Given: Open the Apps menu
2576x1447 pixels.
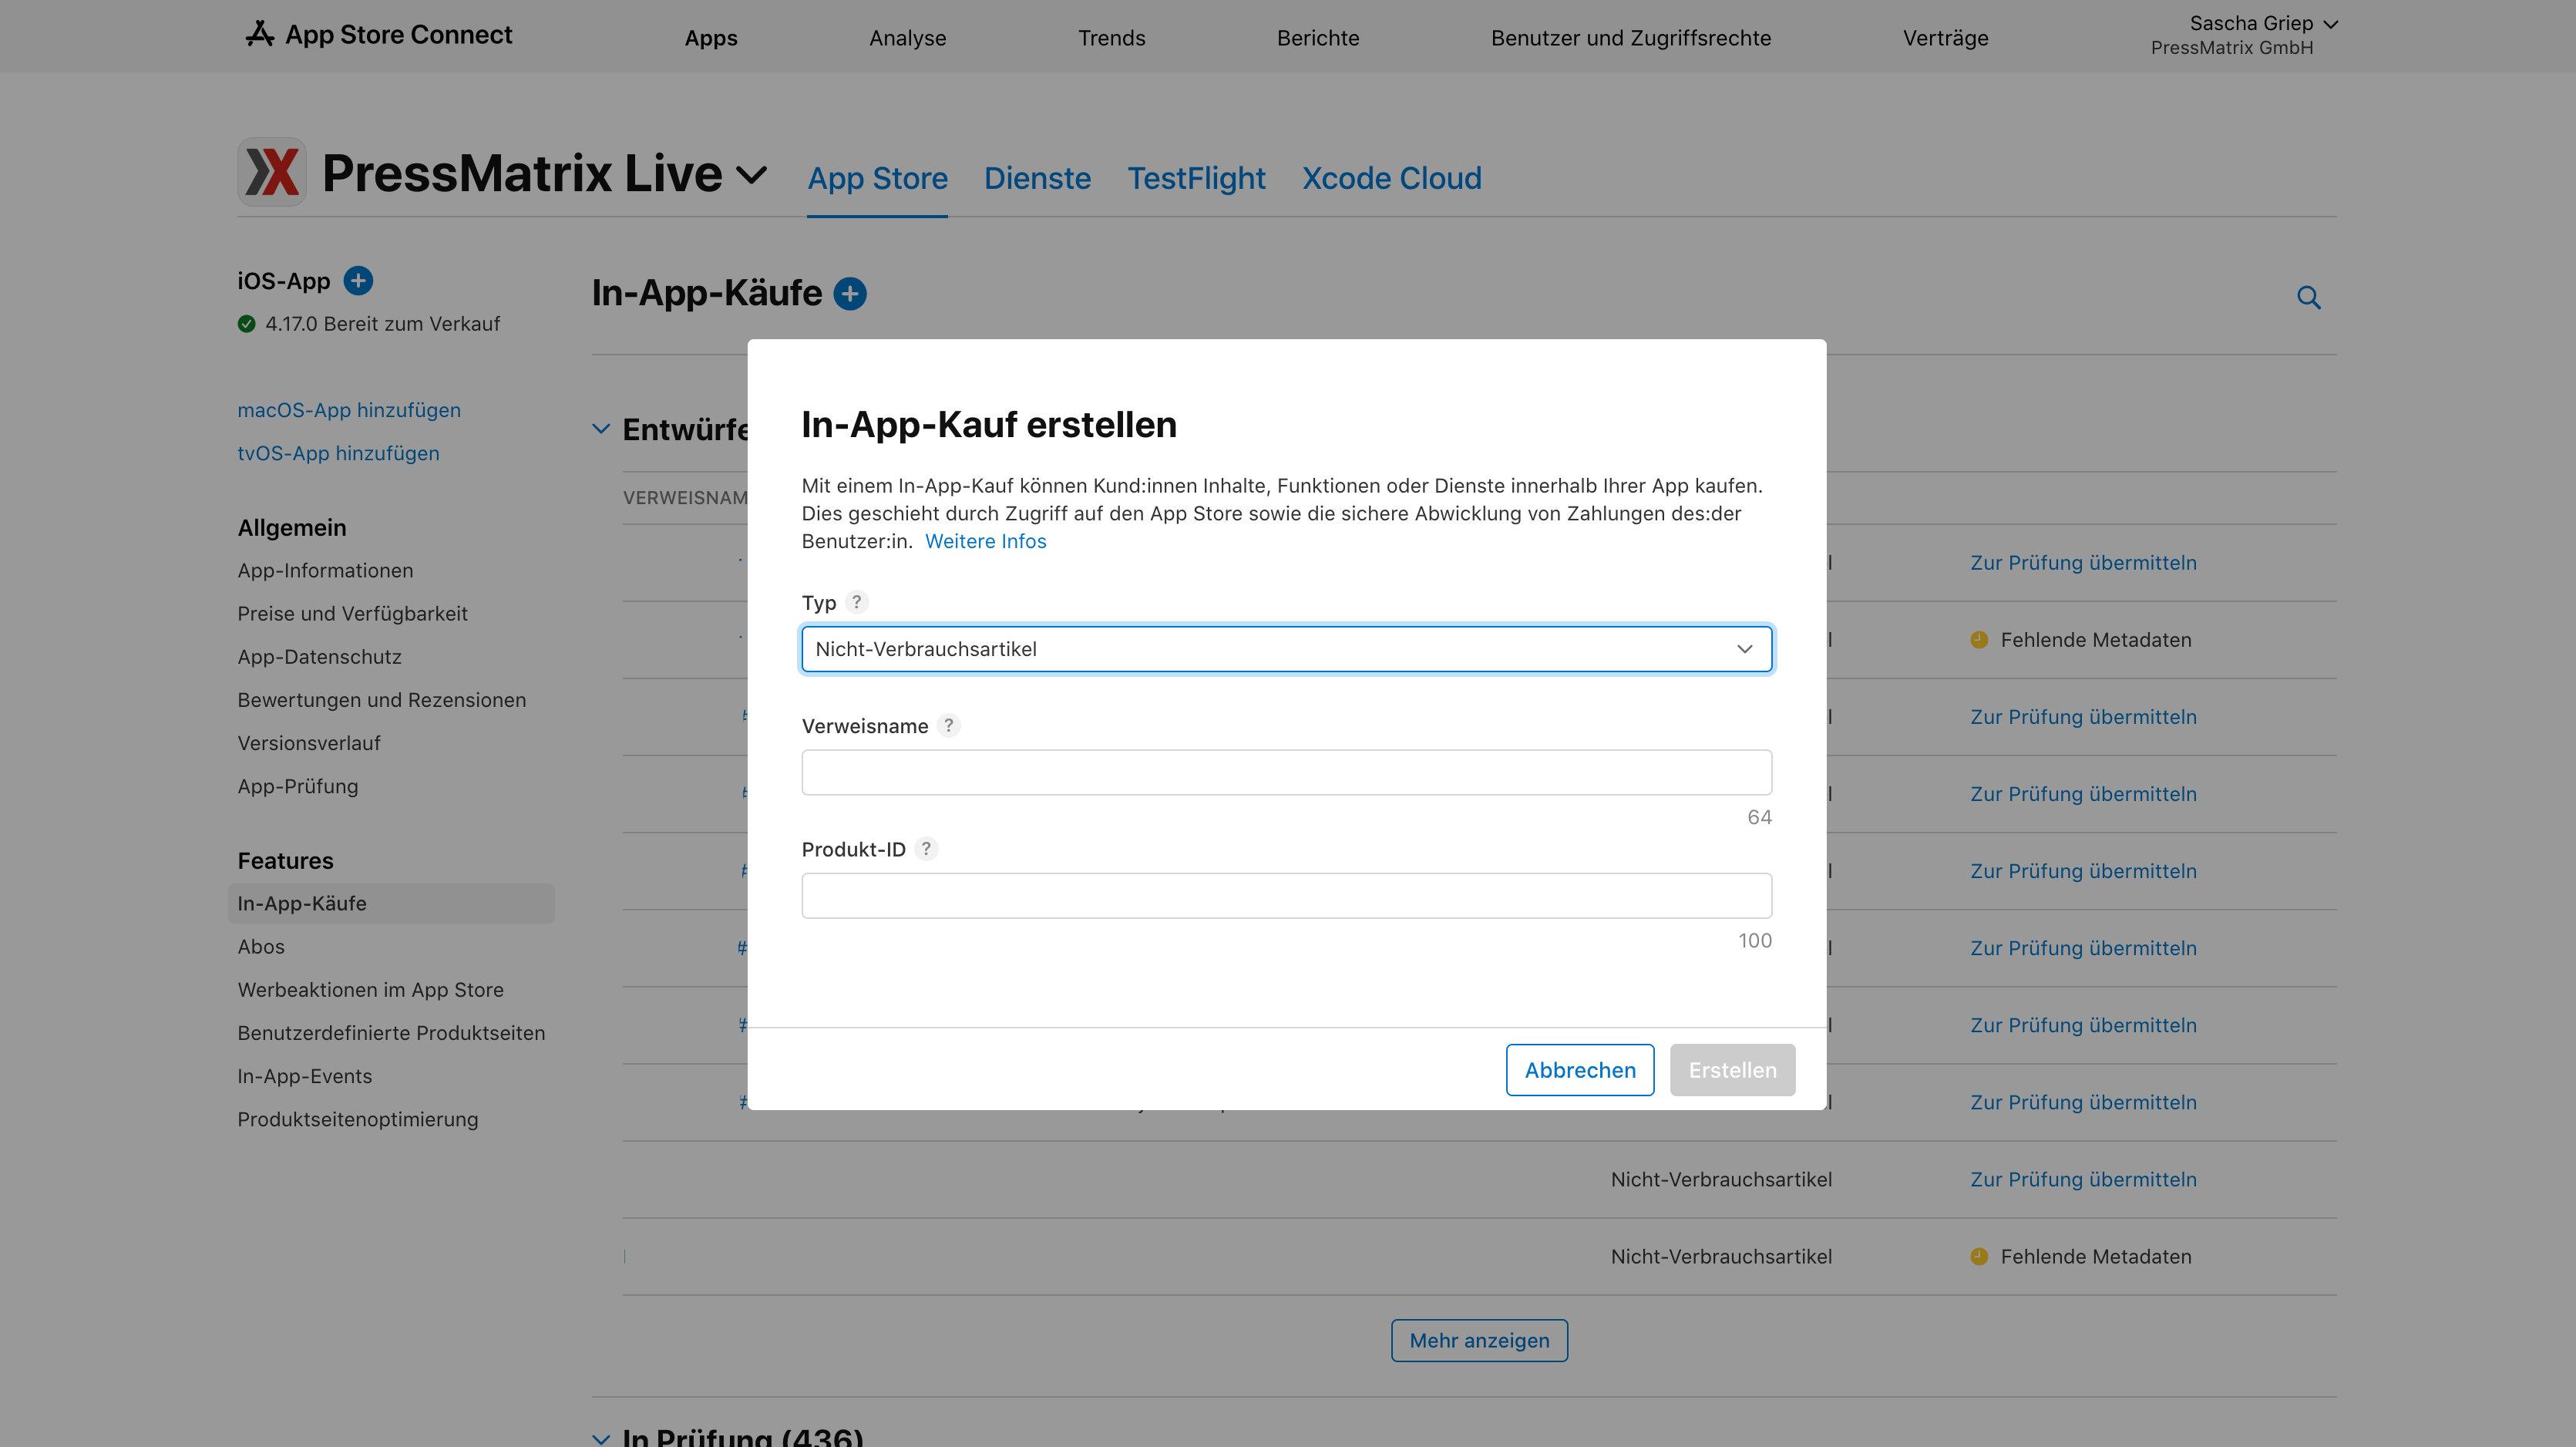Looking at the screenshot, I should coord(711,38).
